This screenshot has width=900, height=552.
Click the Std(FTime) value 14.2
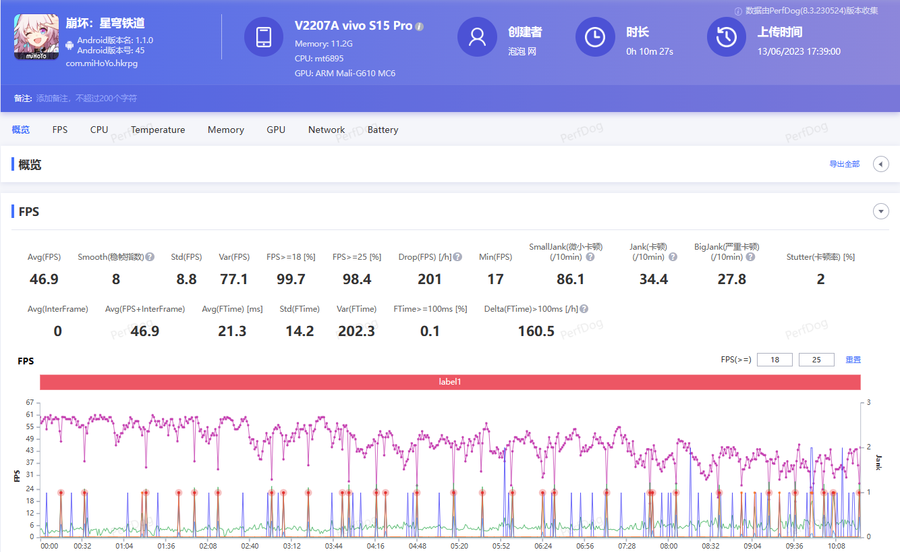300,331
